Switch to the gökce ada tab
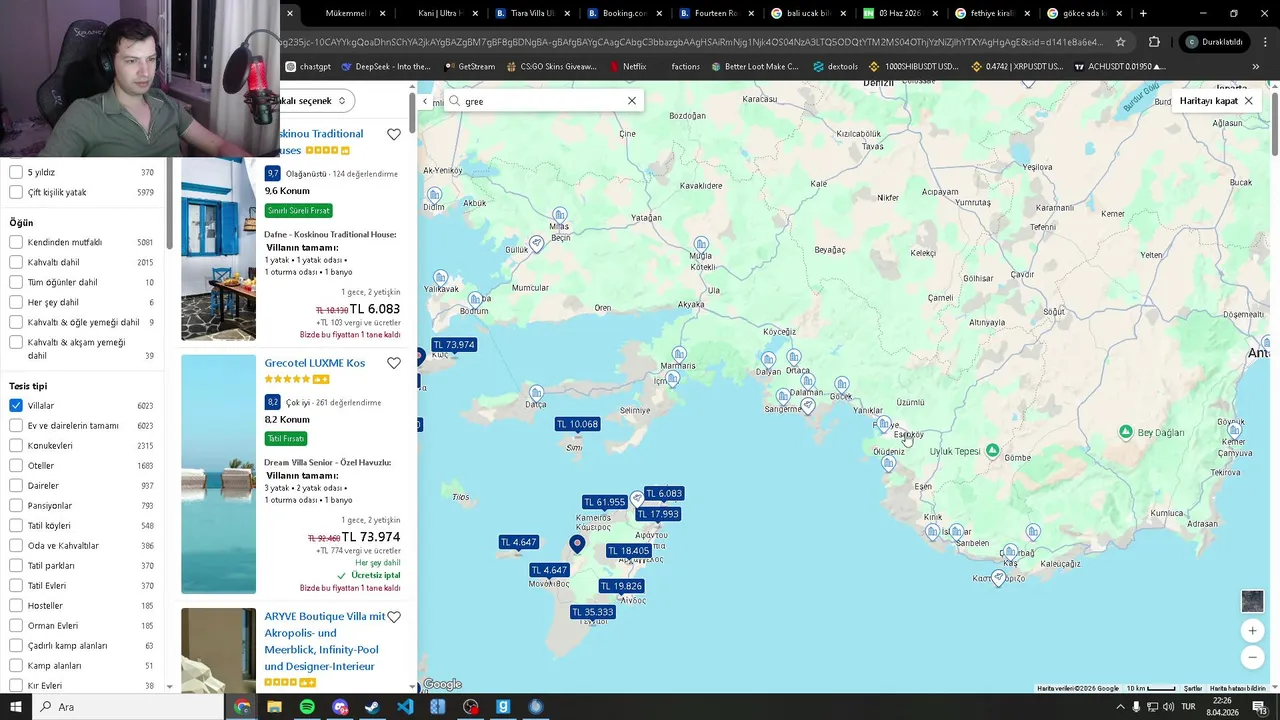 (1084, 14)
